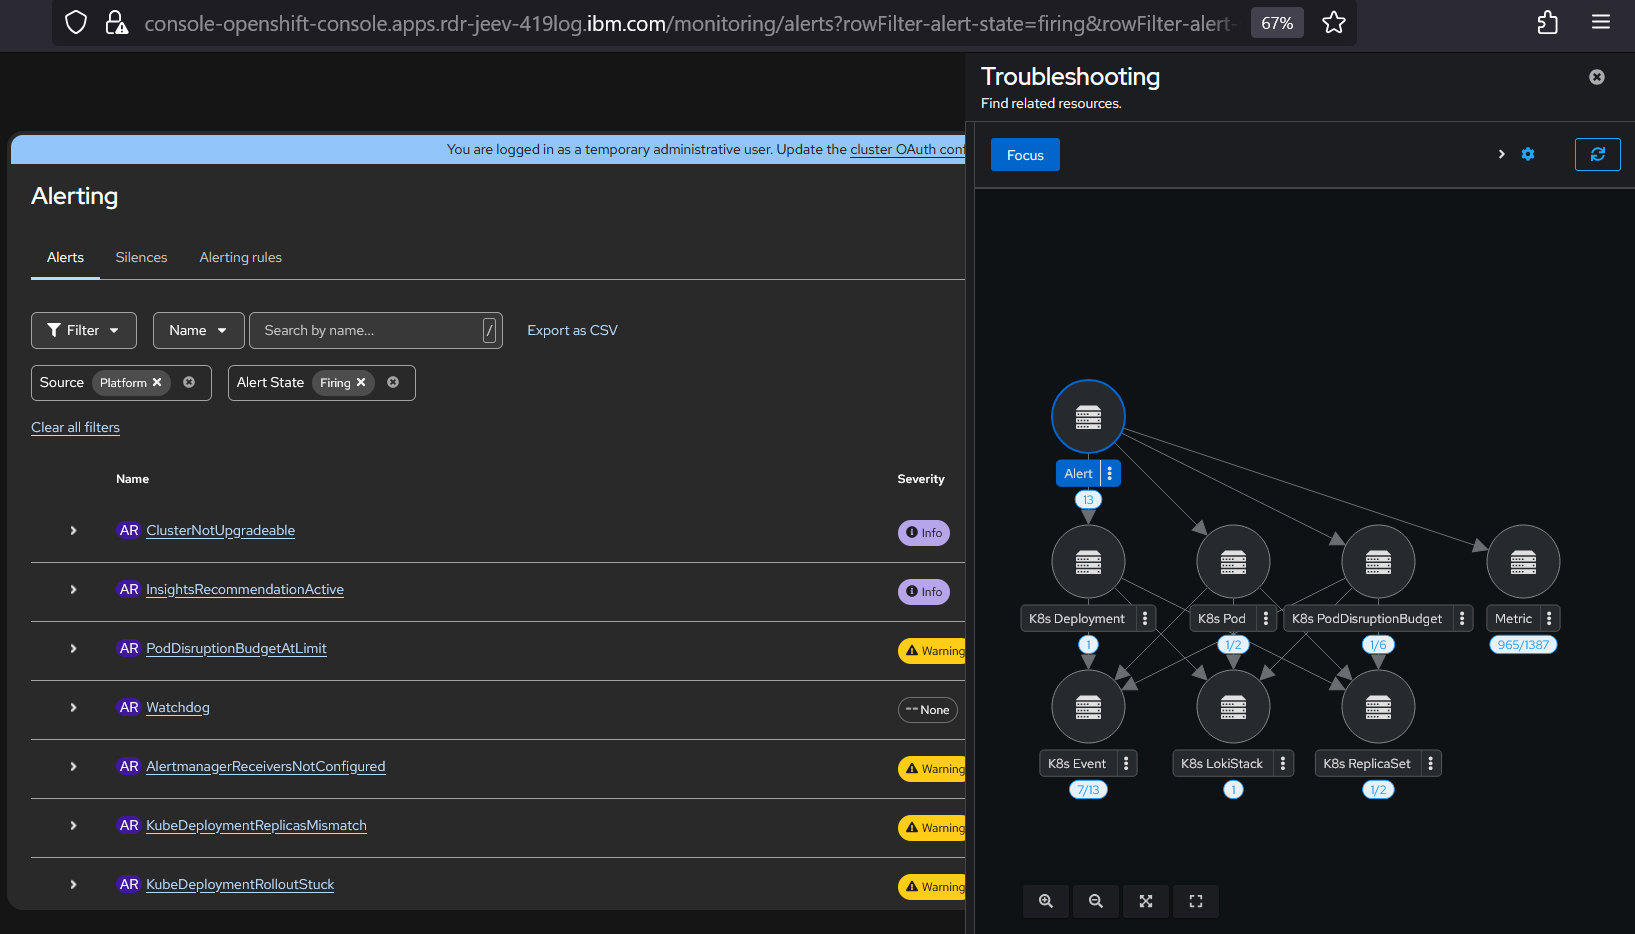Clear the Alert State filter group
1635x934 pixels.
(393, 382)
